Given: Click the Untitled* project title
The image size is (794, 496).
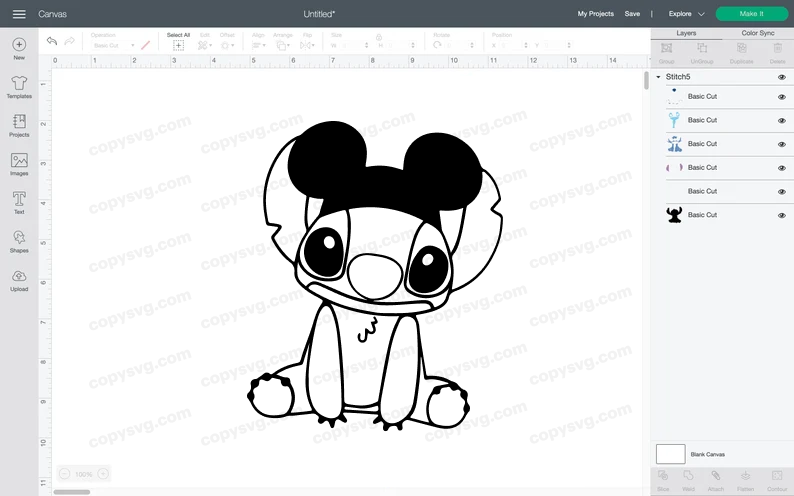Looking at the screenshot, I should point(319,14).
